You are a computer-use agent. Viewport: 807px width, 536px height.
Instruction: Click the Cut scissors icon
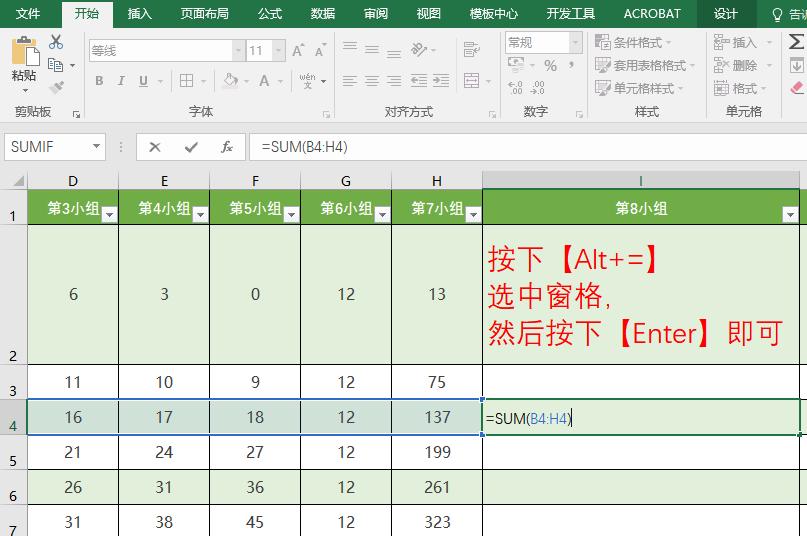56,42
